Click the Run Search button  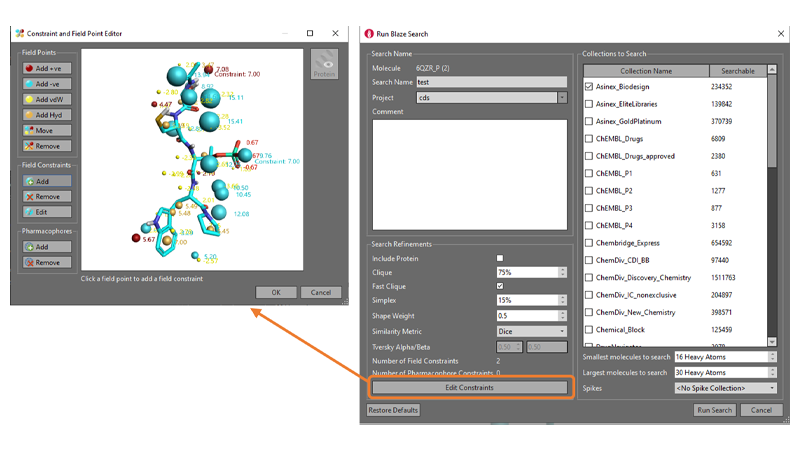point(714,410)
